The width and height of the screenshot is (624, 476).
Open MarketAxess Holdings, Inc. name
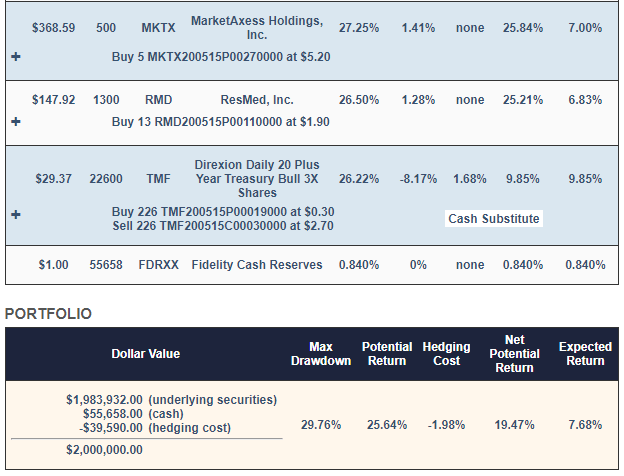[256, 28]
